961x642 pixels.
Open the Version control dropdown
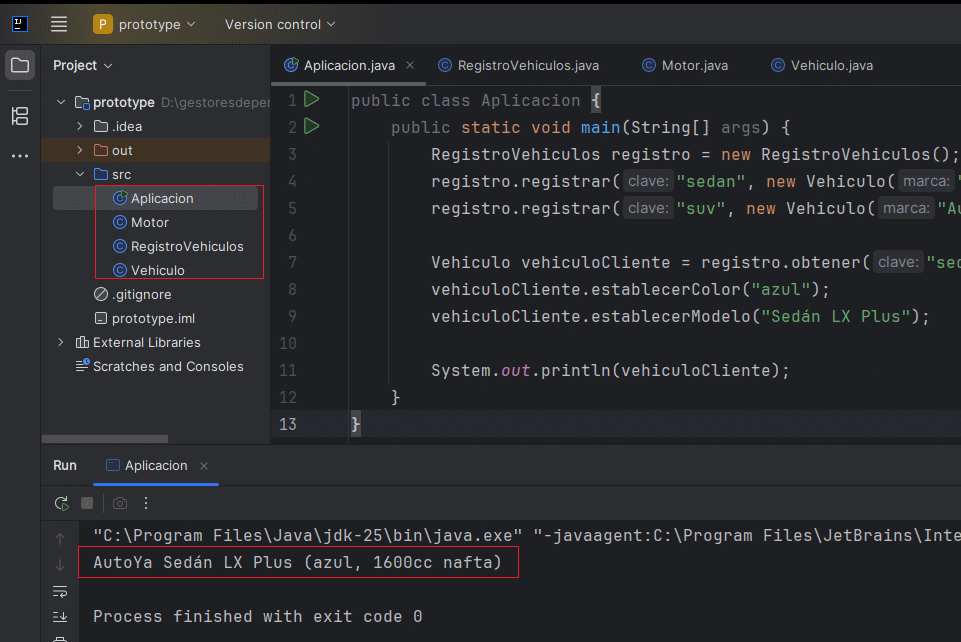(280, 24)
